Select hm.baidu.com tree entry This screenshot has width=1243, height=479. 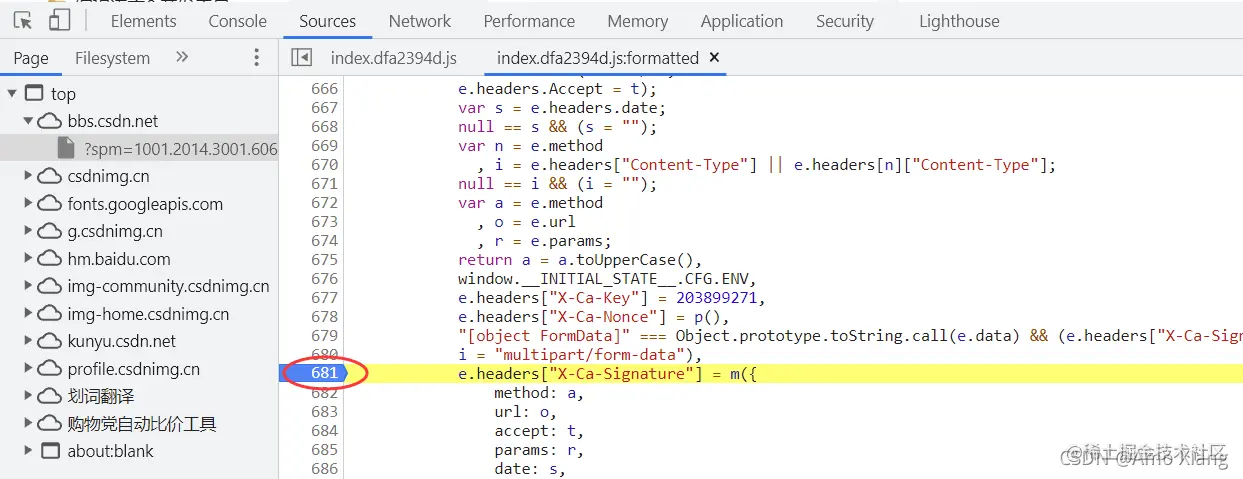click(119, 259)
